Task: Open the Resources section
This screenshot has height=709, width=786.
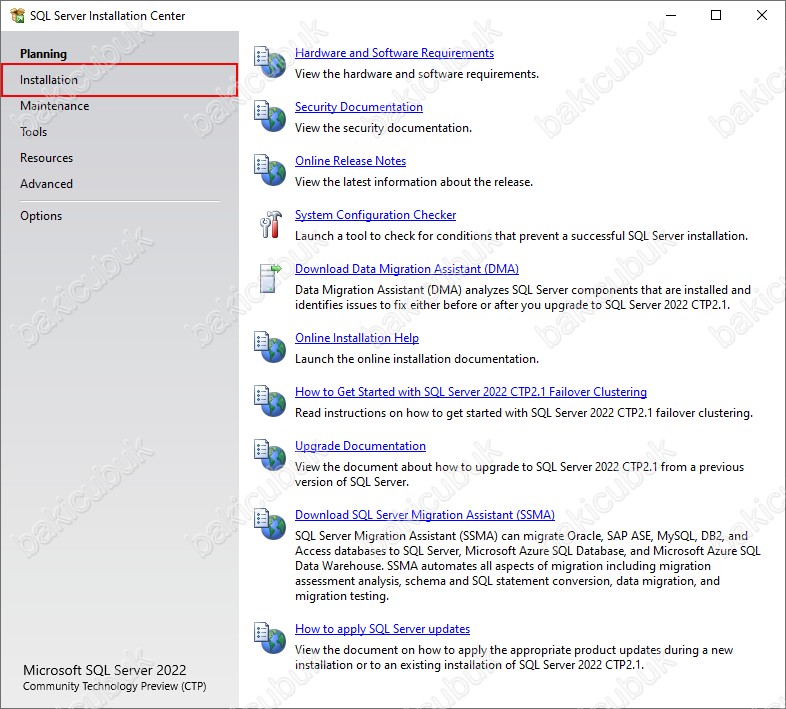Action: click(47, 158)
